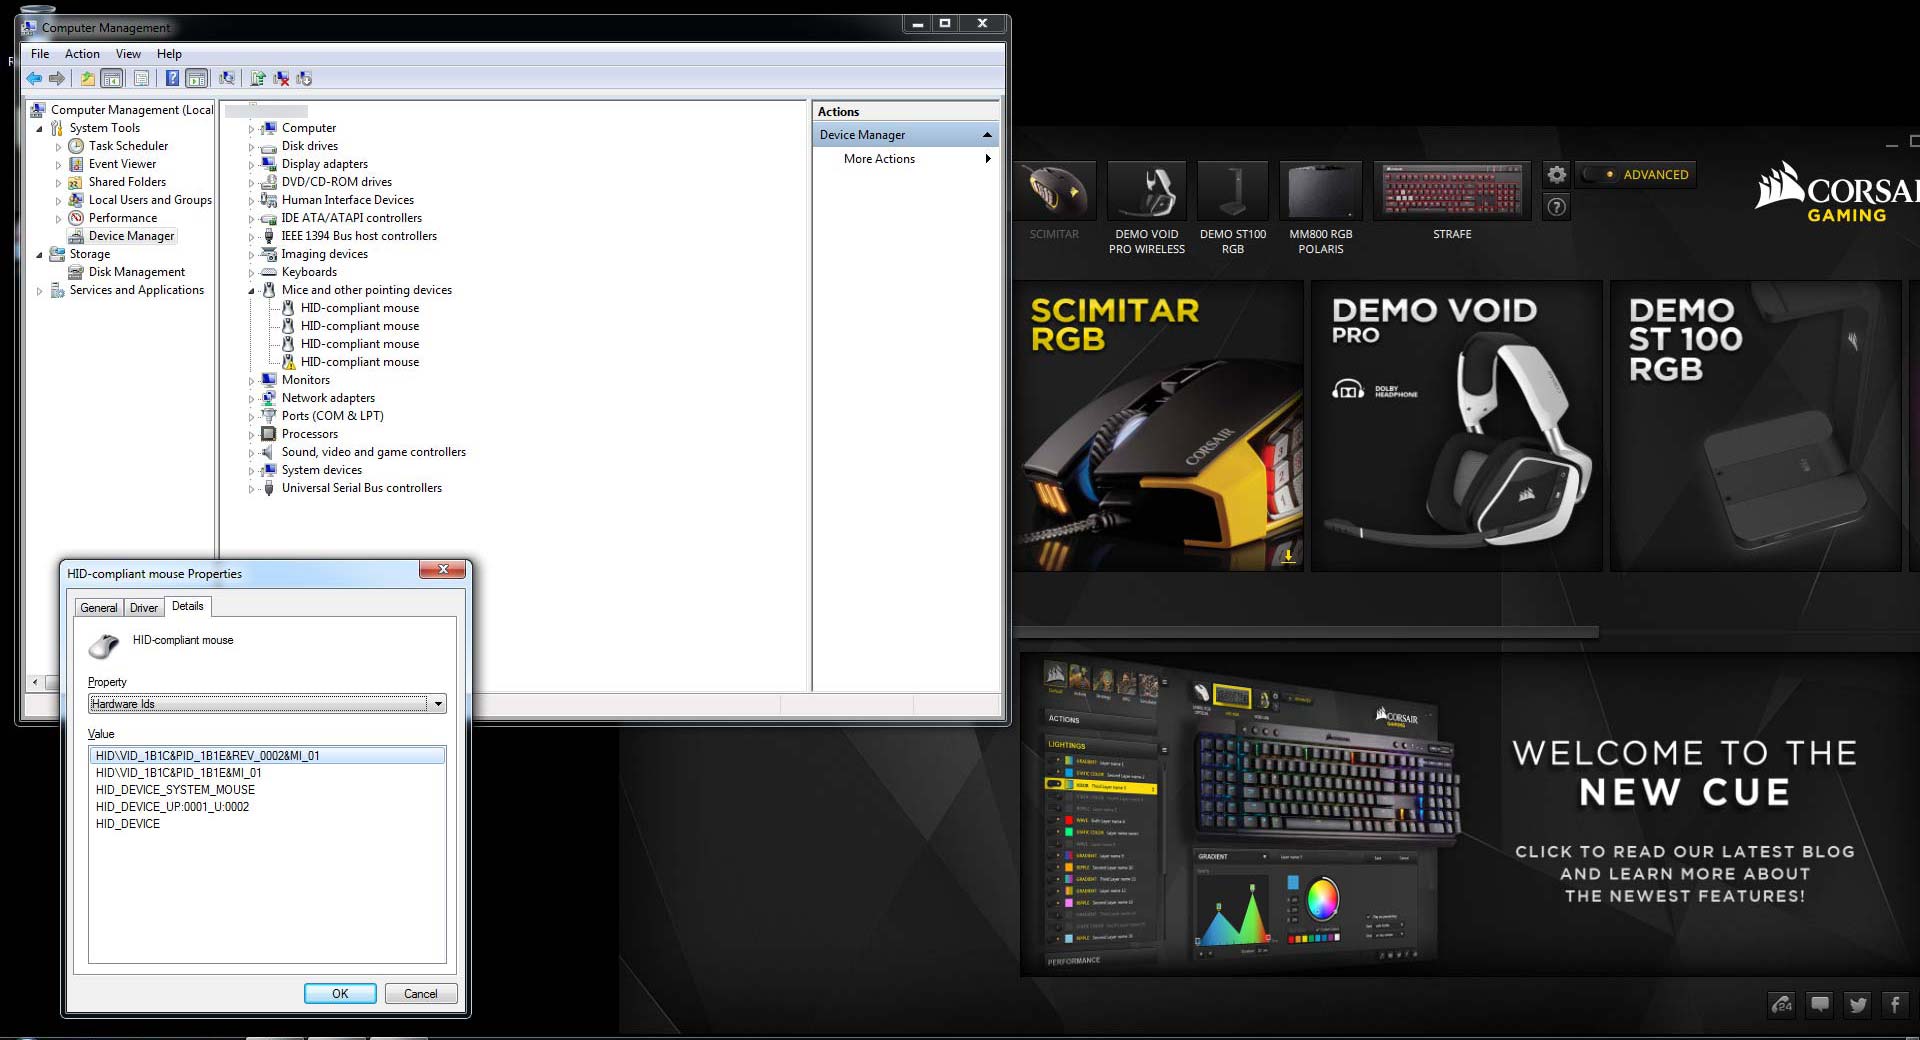Open the Property dropdown showing Hardware Ids

pos(267,704)
